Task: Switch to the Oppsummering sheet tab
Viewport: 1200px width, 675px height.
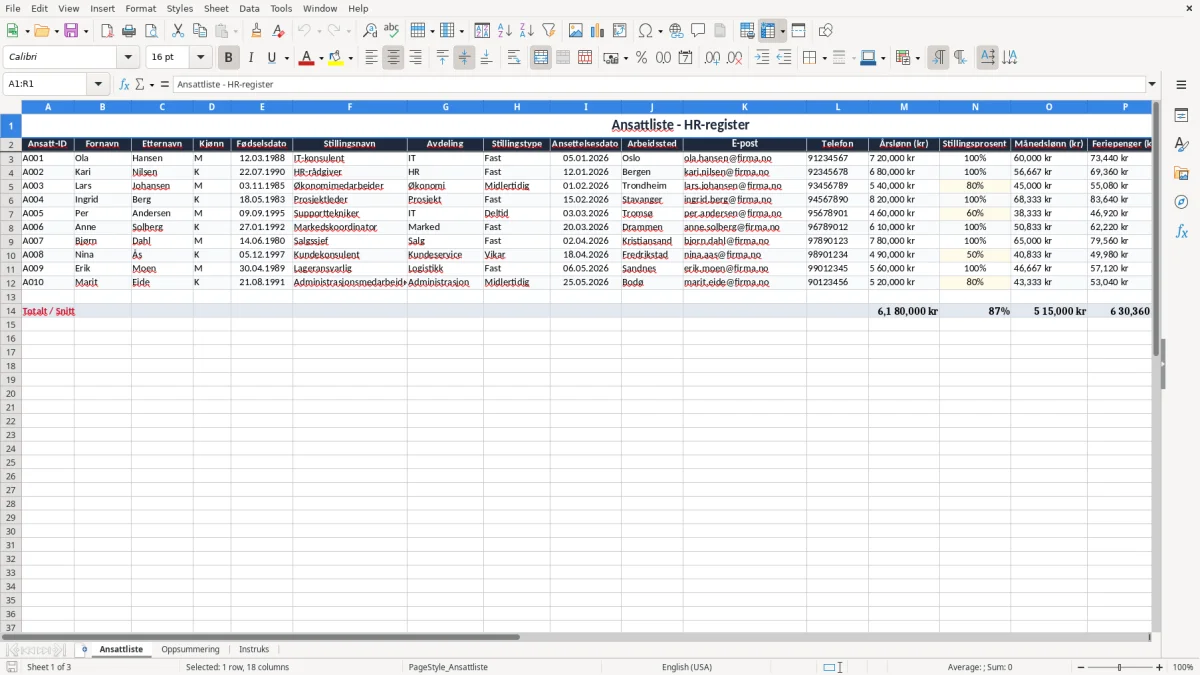Action: (x=190, y=649)
